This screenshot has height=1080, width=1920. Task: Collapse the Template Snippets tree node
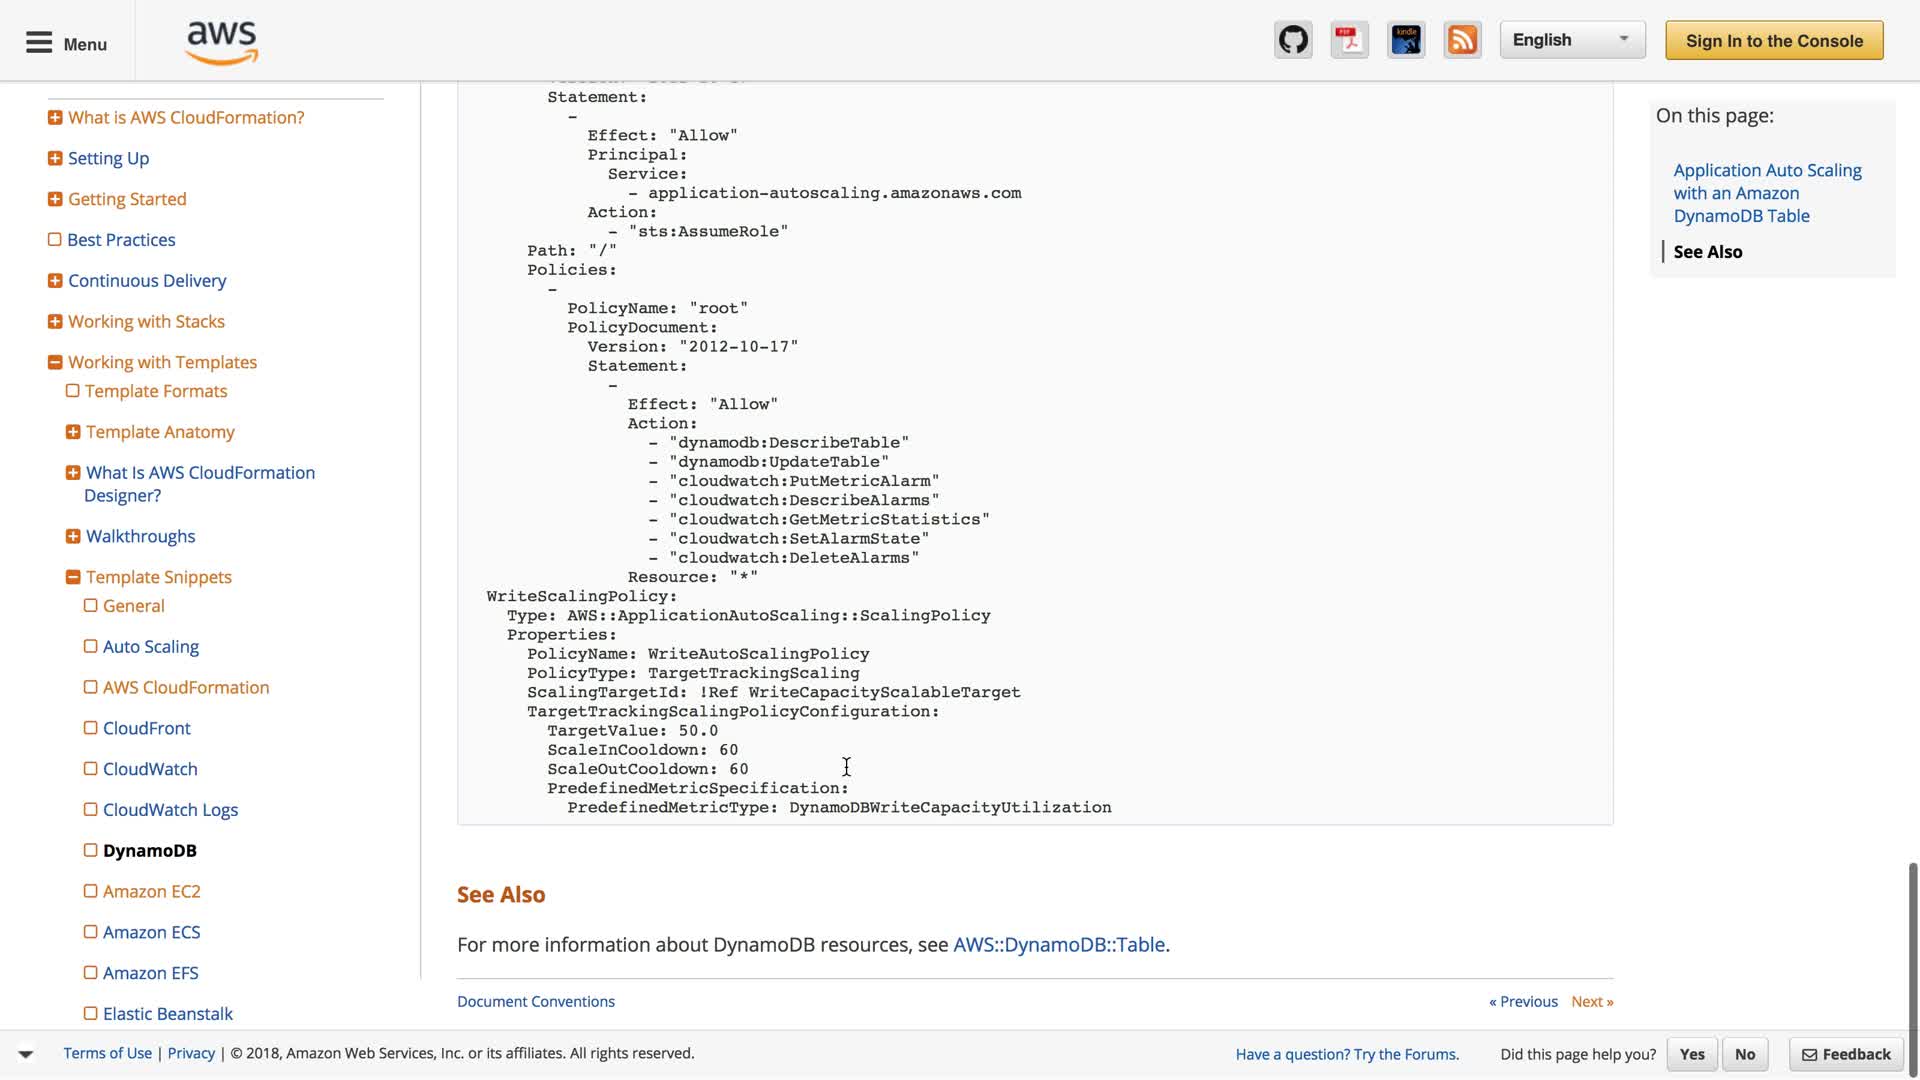pos(73,577)
